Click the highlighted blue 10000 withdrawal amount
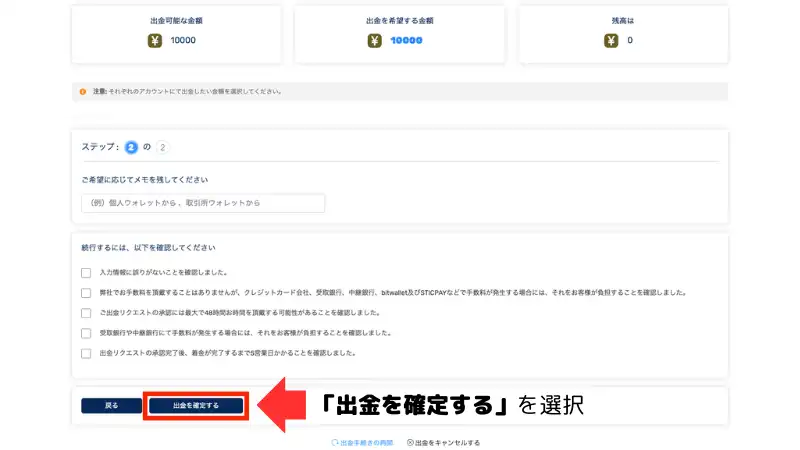Image resolution: width=800 pixels, height=450 pixels. [x=406, y=41]
